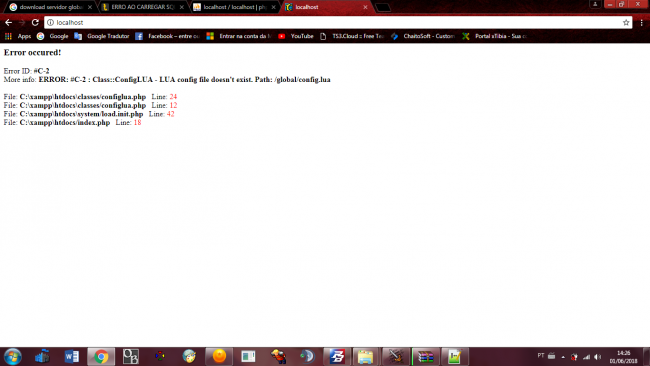Viewport: 650px width, 366px height.
Task: Open YouTube bookmark
Action: click(x=296, y=36)
